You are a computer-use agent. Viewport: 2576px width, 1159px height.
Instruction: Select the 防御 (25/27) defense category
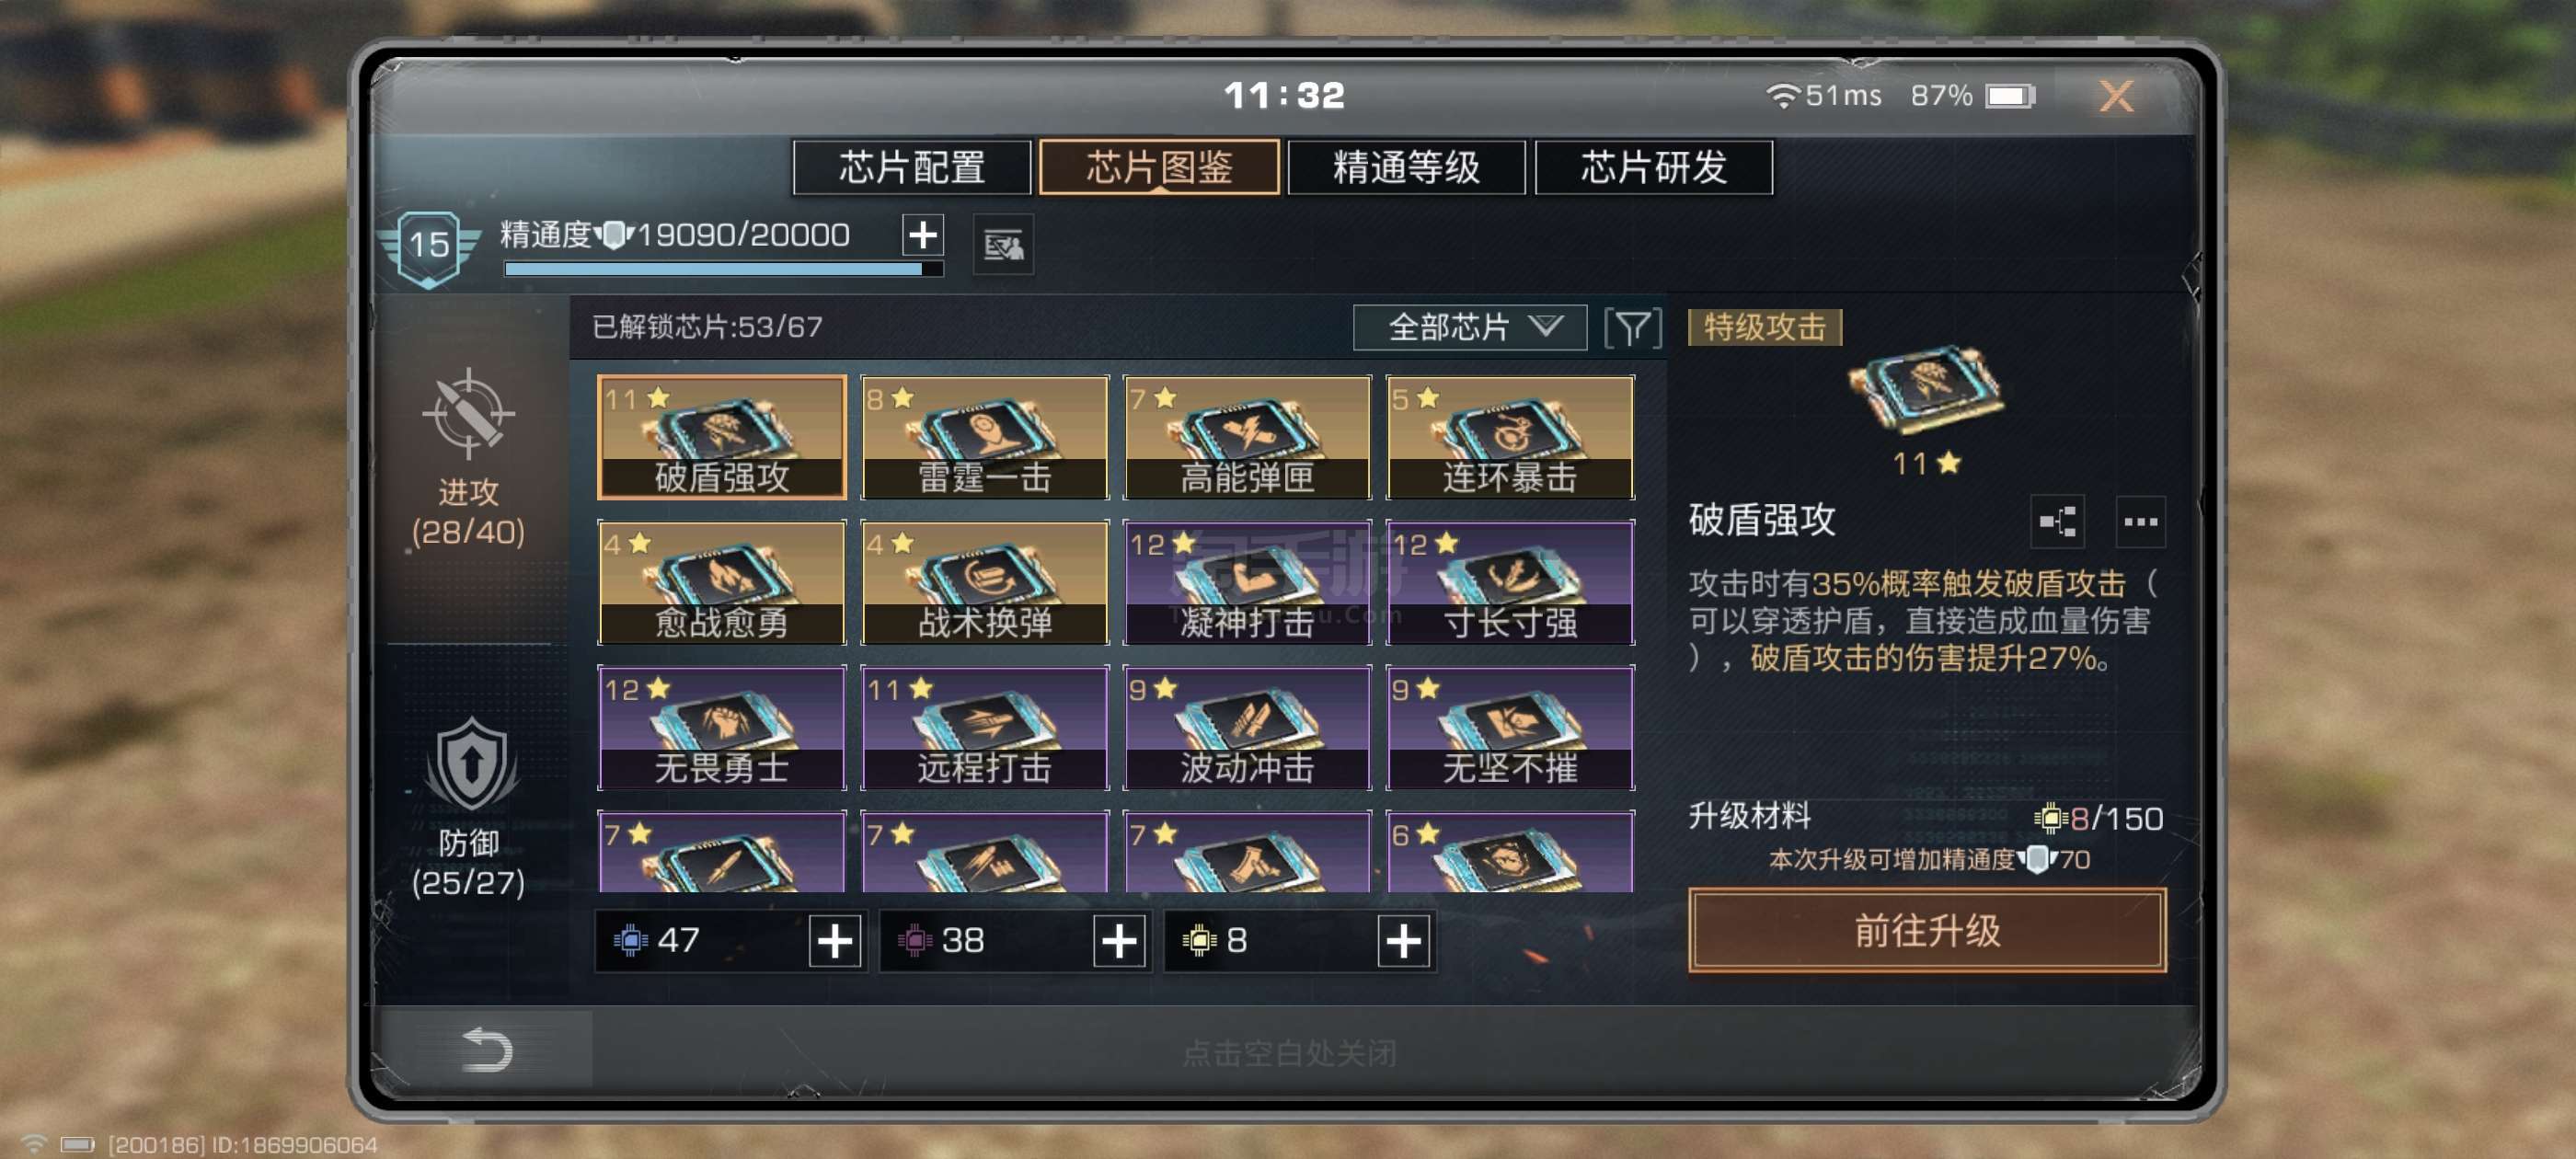468,808
